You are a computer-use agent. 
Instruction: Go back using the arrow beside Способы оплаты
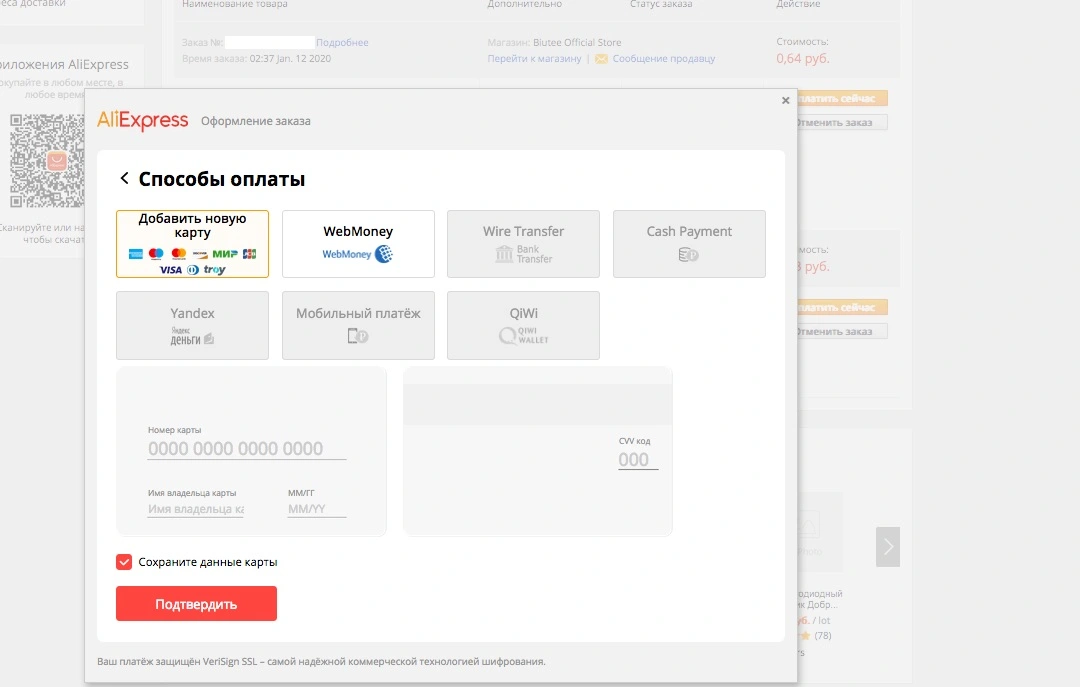click(x=125, y=178)
